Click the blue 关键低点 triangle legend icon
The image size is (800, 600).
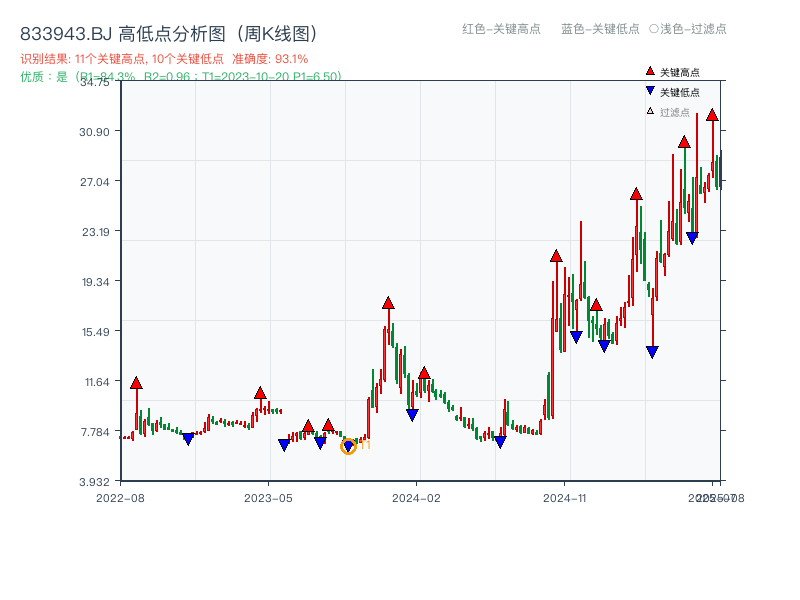pos(648,91)
